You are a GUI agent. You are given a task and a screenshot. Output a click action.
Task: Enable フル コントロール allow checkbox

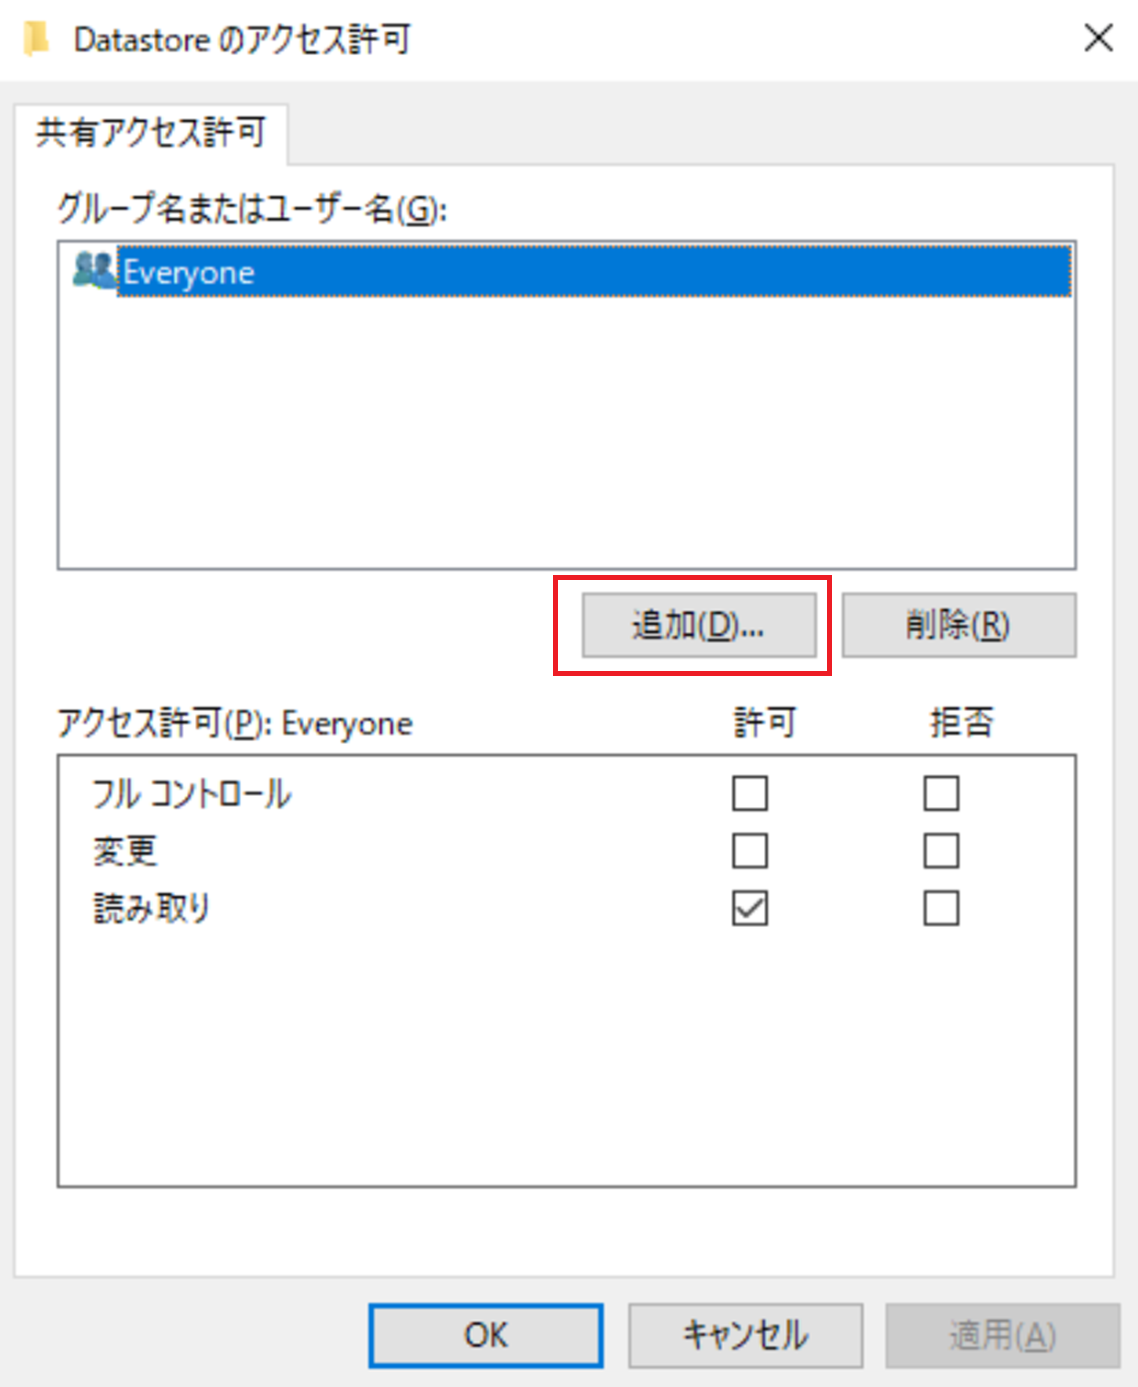(750, 794)
